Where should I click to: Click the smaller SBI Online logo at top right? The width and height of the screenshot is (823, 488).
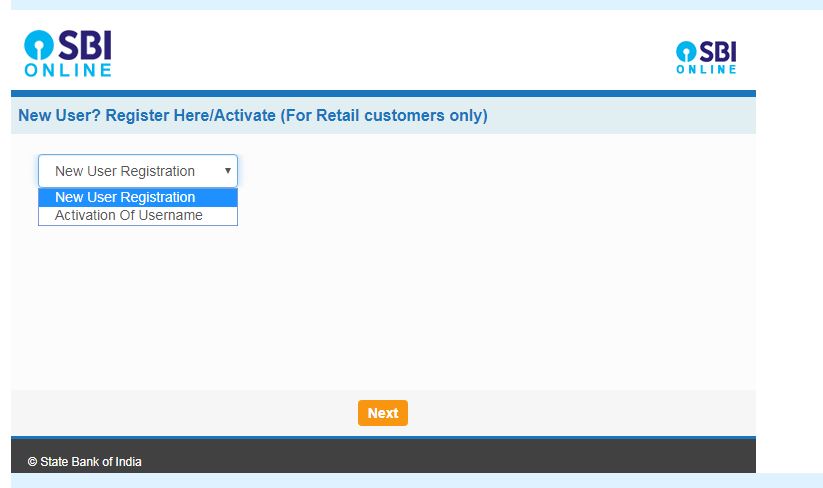click(706, 57)
